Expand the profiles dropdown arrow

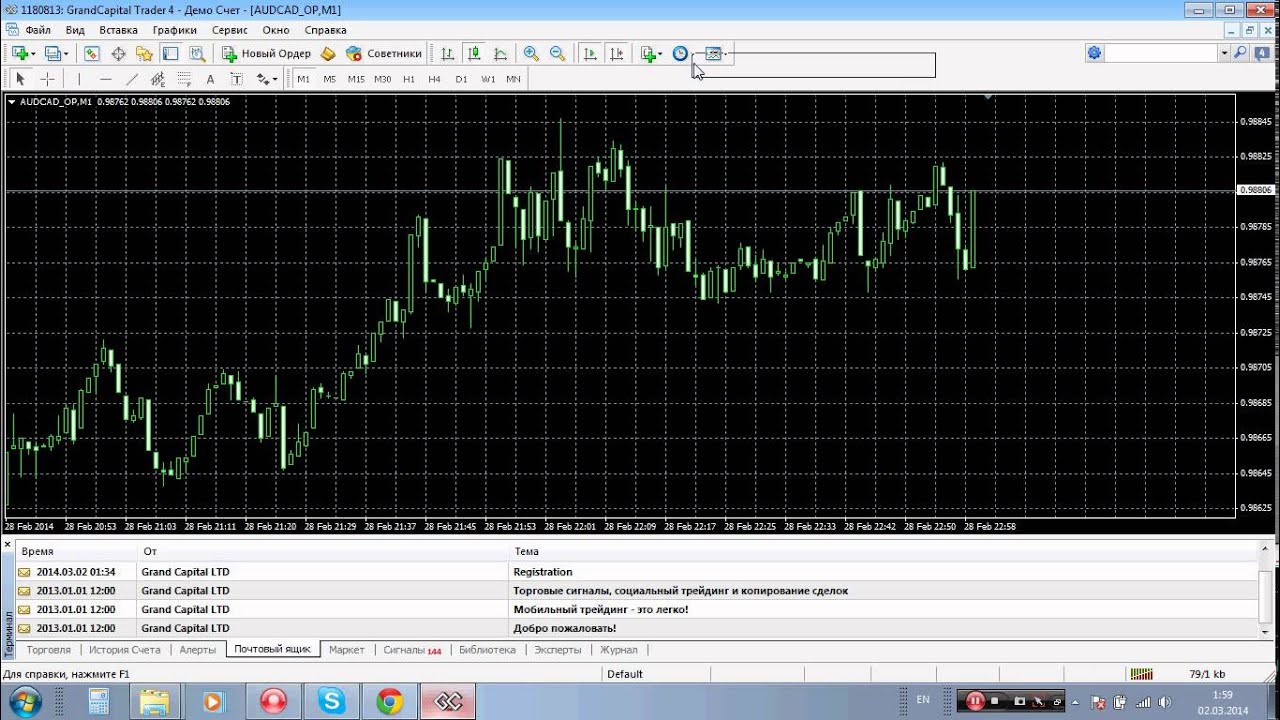(65, 54)
